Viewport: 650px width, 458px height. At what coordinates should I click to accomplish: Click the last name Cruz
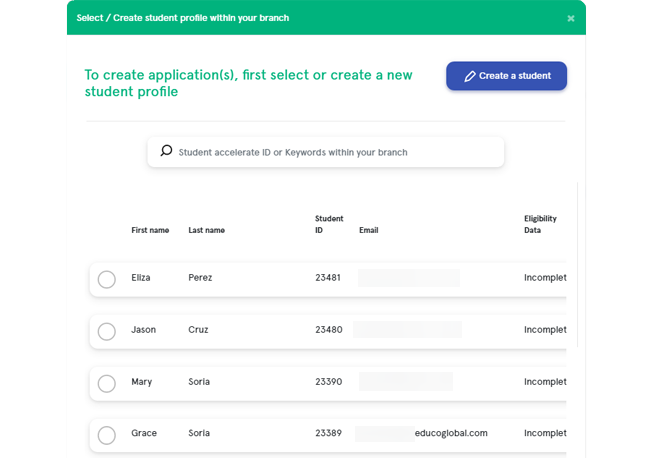198,330
